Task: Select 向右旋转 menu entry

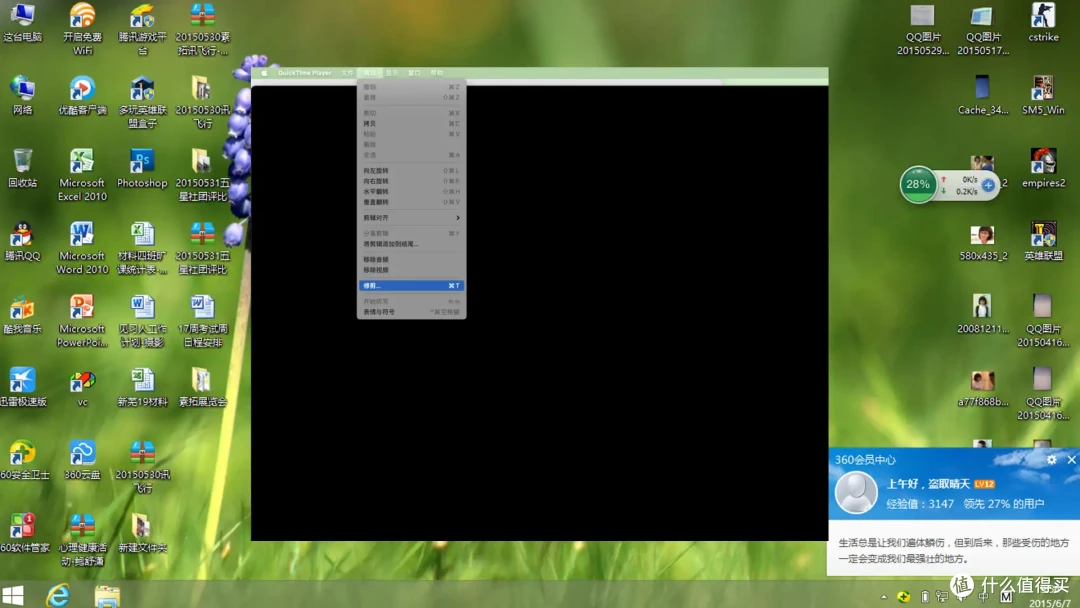Action: 411,181
